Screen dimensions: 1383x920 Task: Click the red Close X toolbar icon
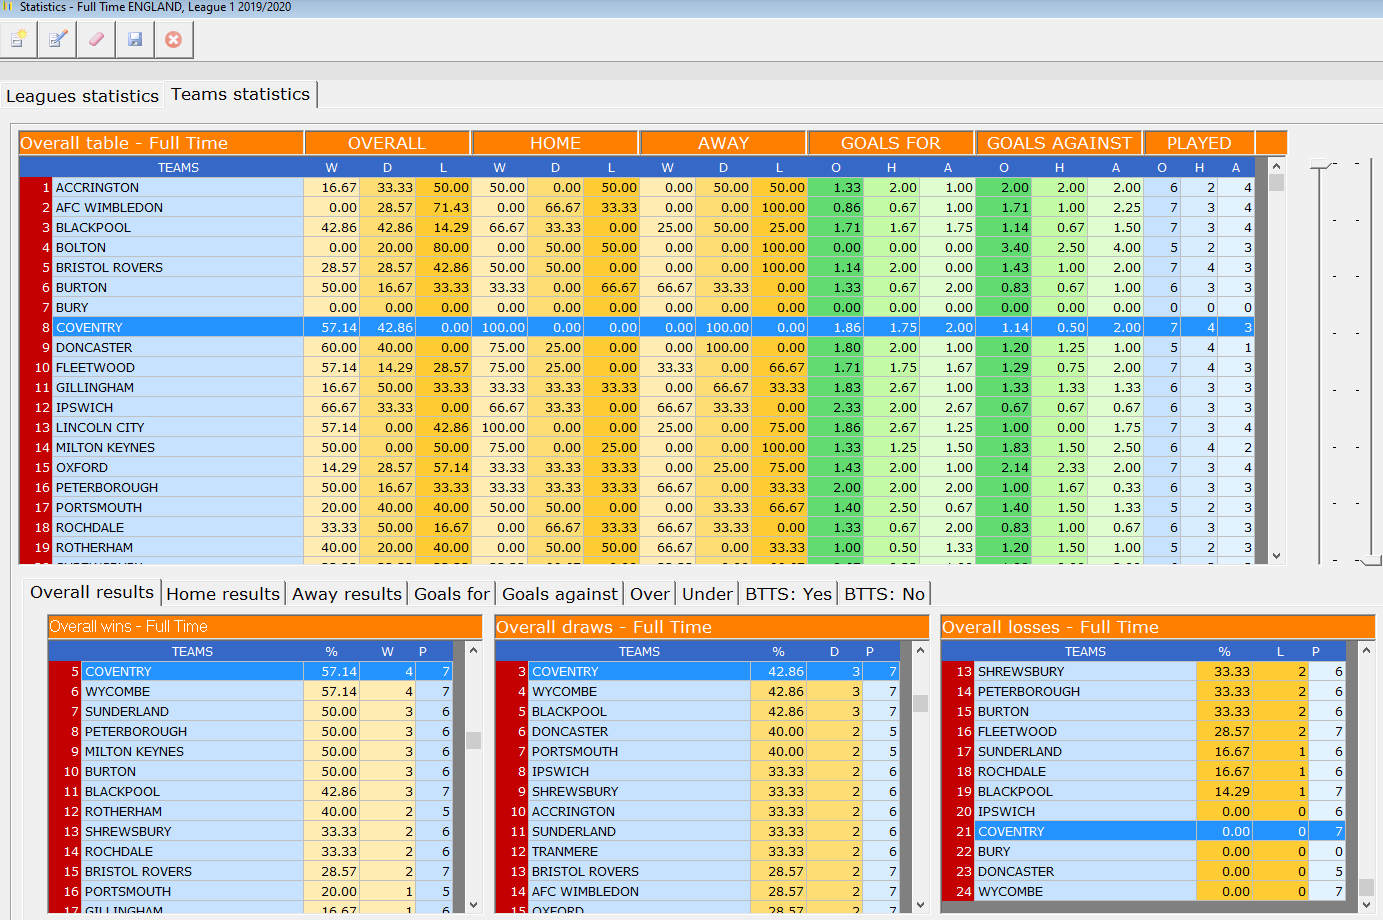(174, 39)
